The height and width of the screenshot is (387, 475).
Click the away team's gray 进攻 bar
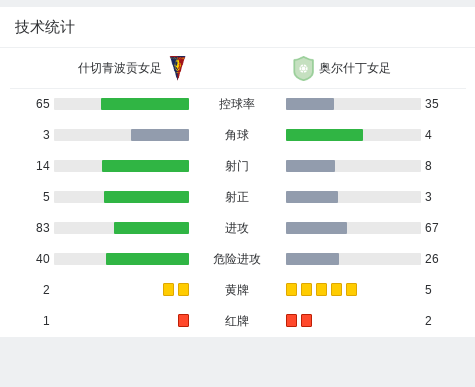click(316, 228)
